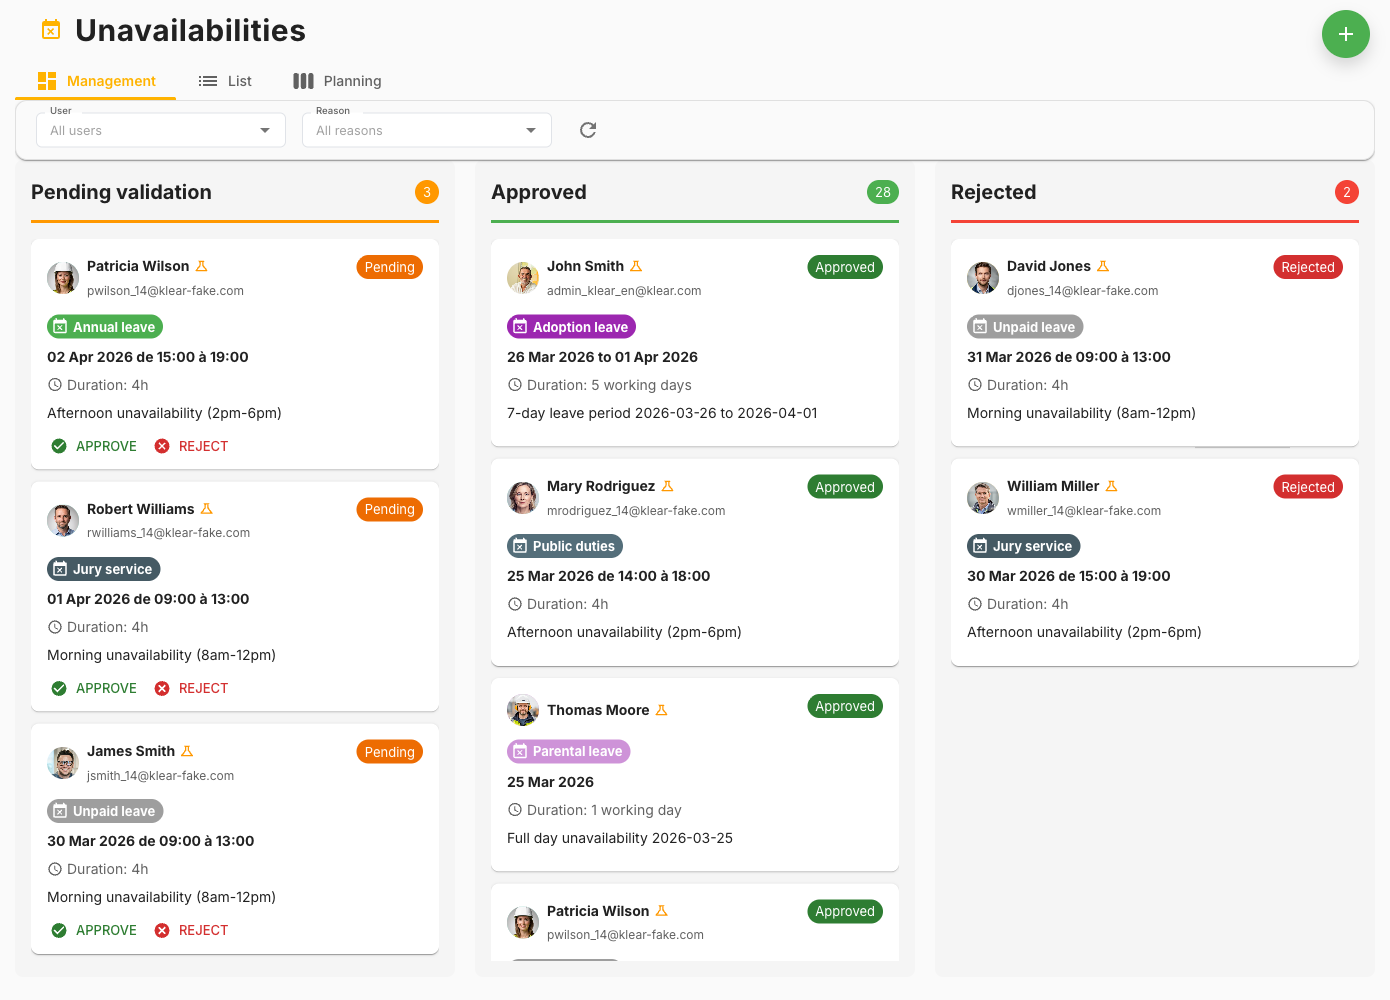Switch to the Planning tab

(337, 81)
